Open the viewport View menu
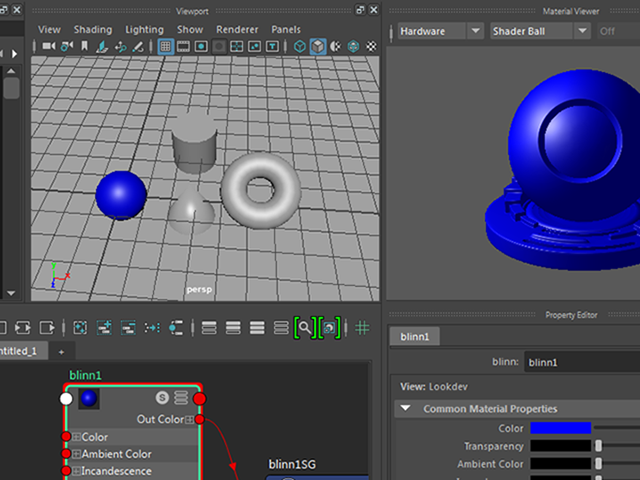 coord(49,30)
